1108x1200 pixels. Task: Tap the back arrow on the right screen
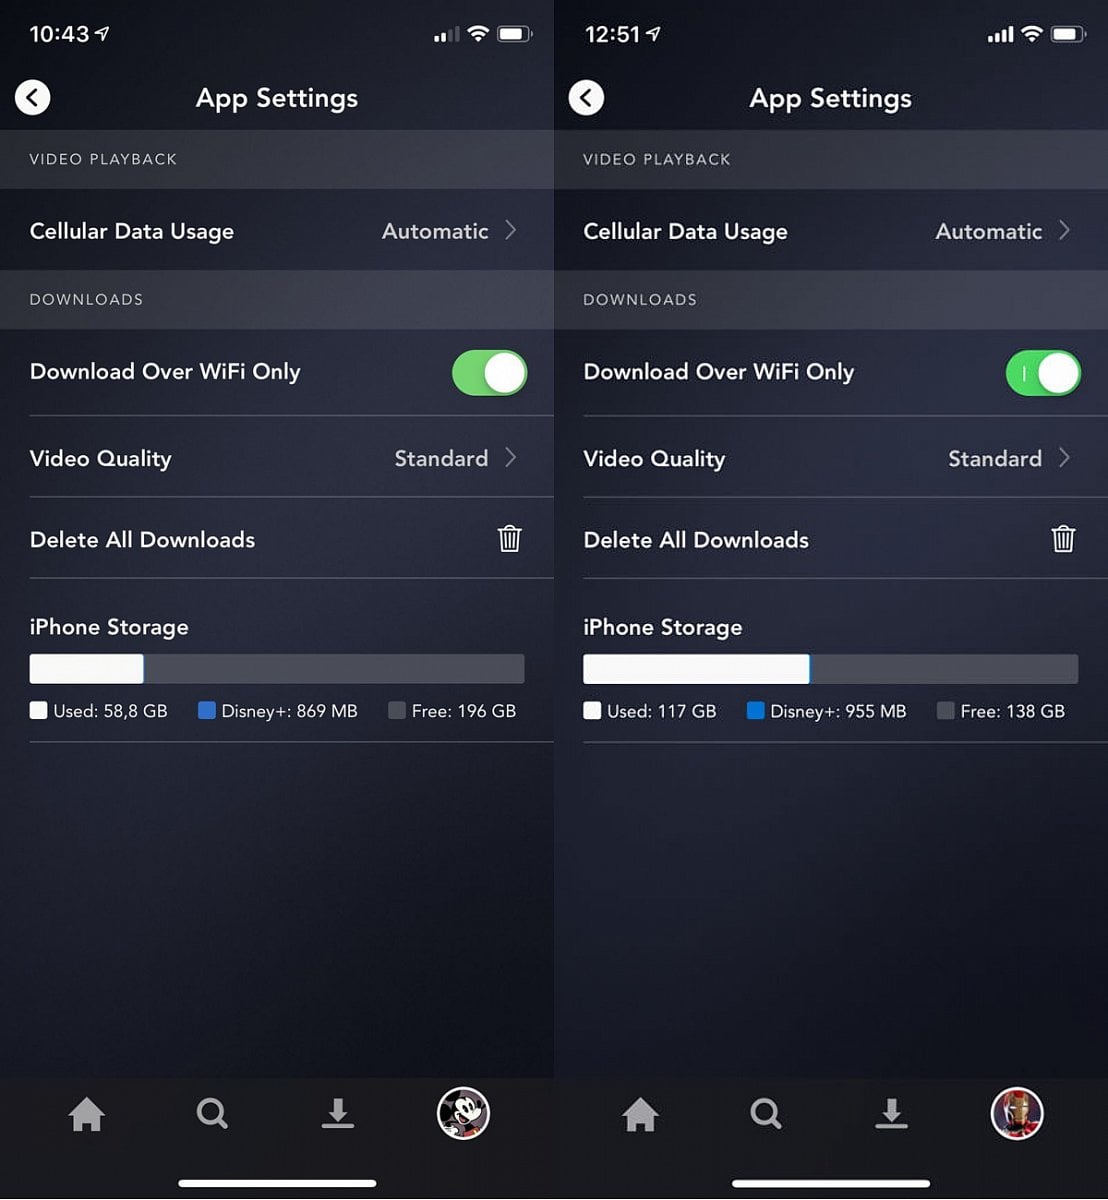click(586, 97)
